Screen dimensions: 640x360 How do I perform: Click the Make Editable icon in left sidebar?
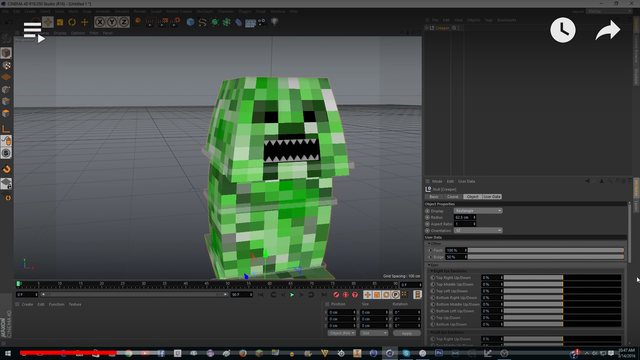pos(6,39)
